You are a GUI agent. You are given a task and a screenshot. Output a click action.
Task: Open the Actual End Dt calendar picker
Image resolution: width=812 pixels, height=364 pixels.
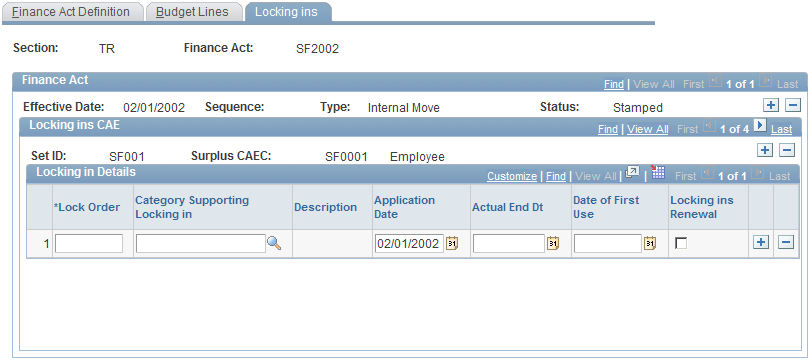coord(553,243)
